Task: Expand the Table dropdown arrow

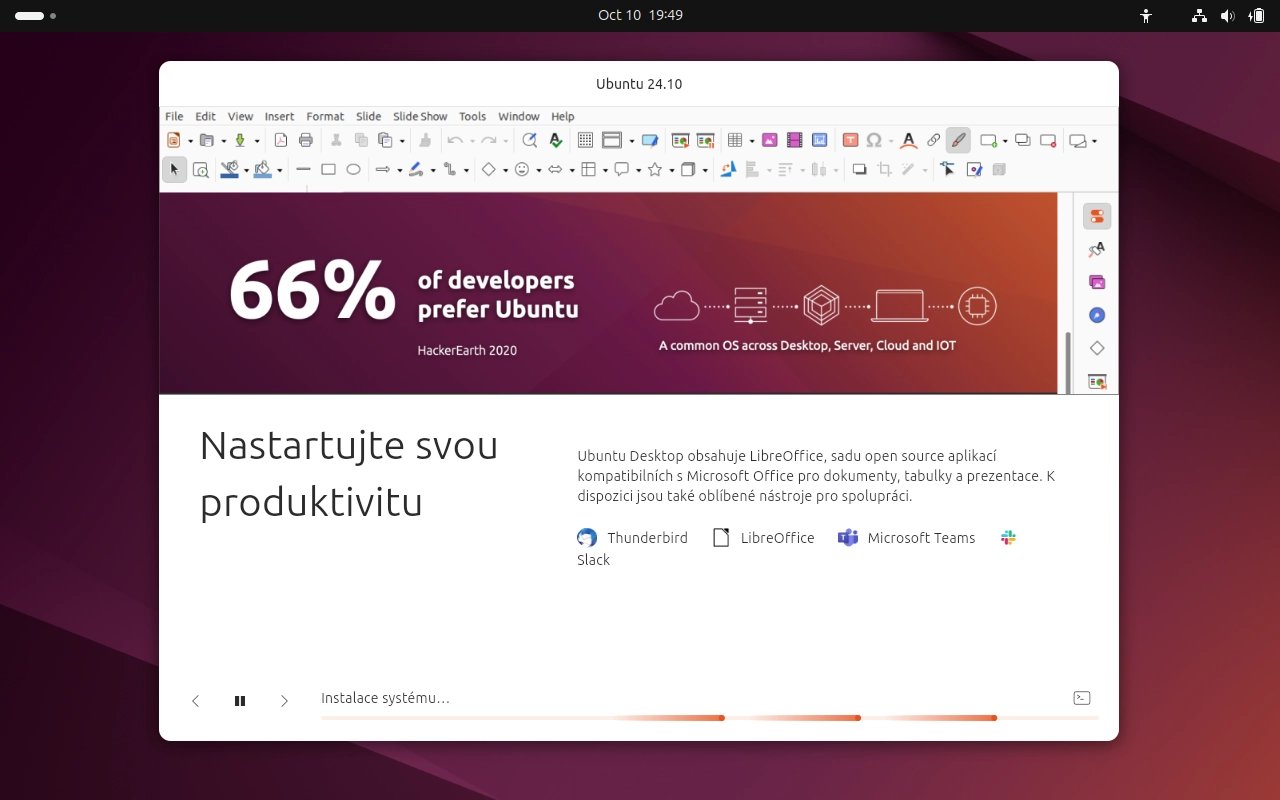Action: click(751, 141)
